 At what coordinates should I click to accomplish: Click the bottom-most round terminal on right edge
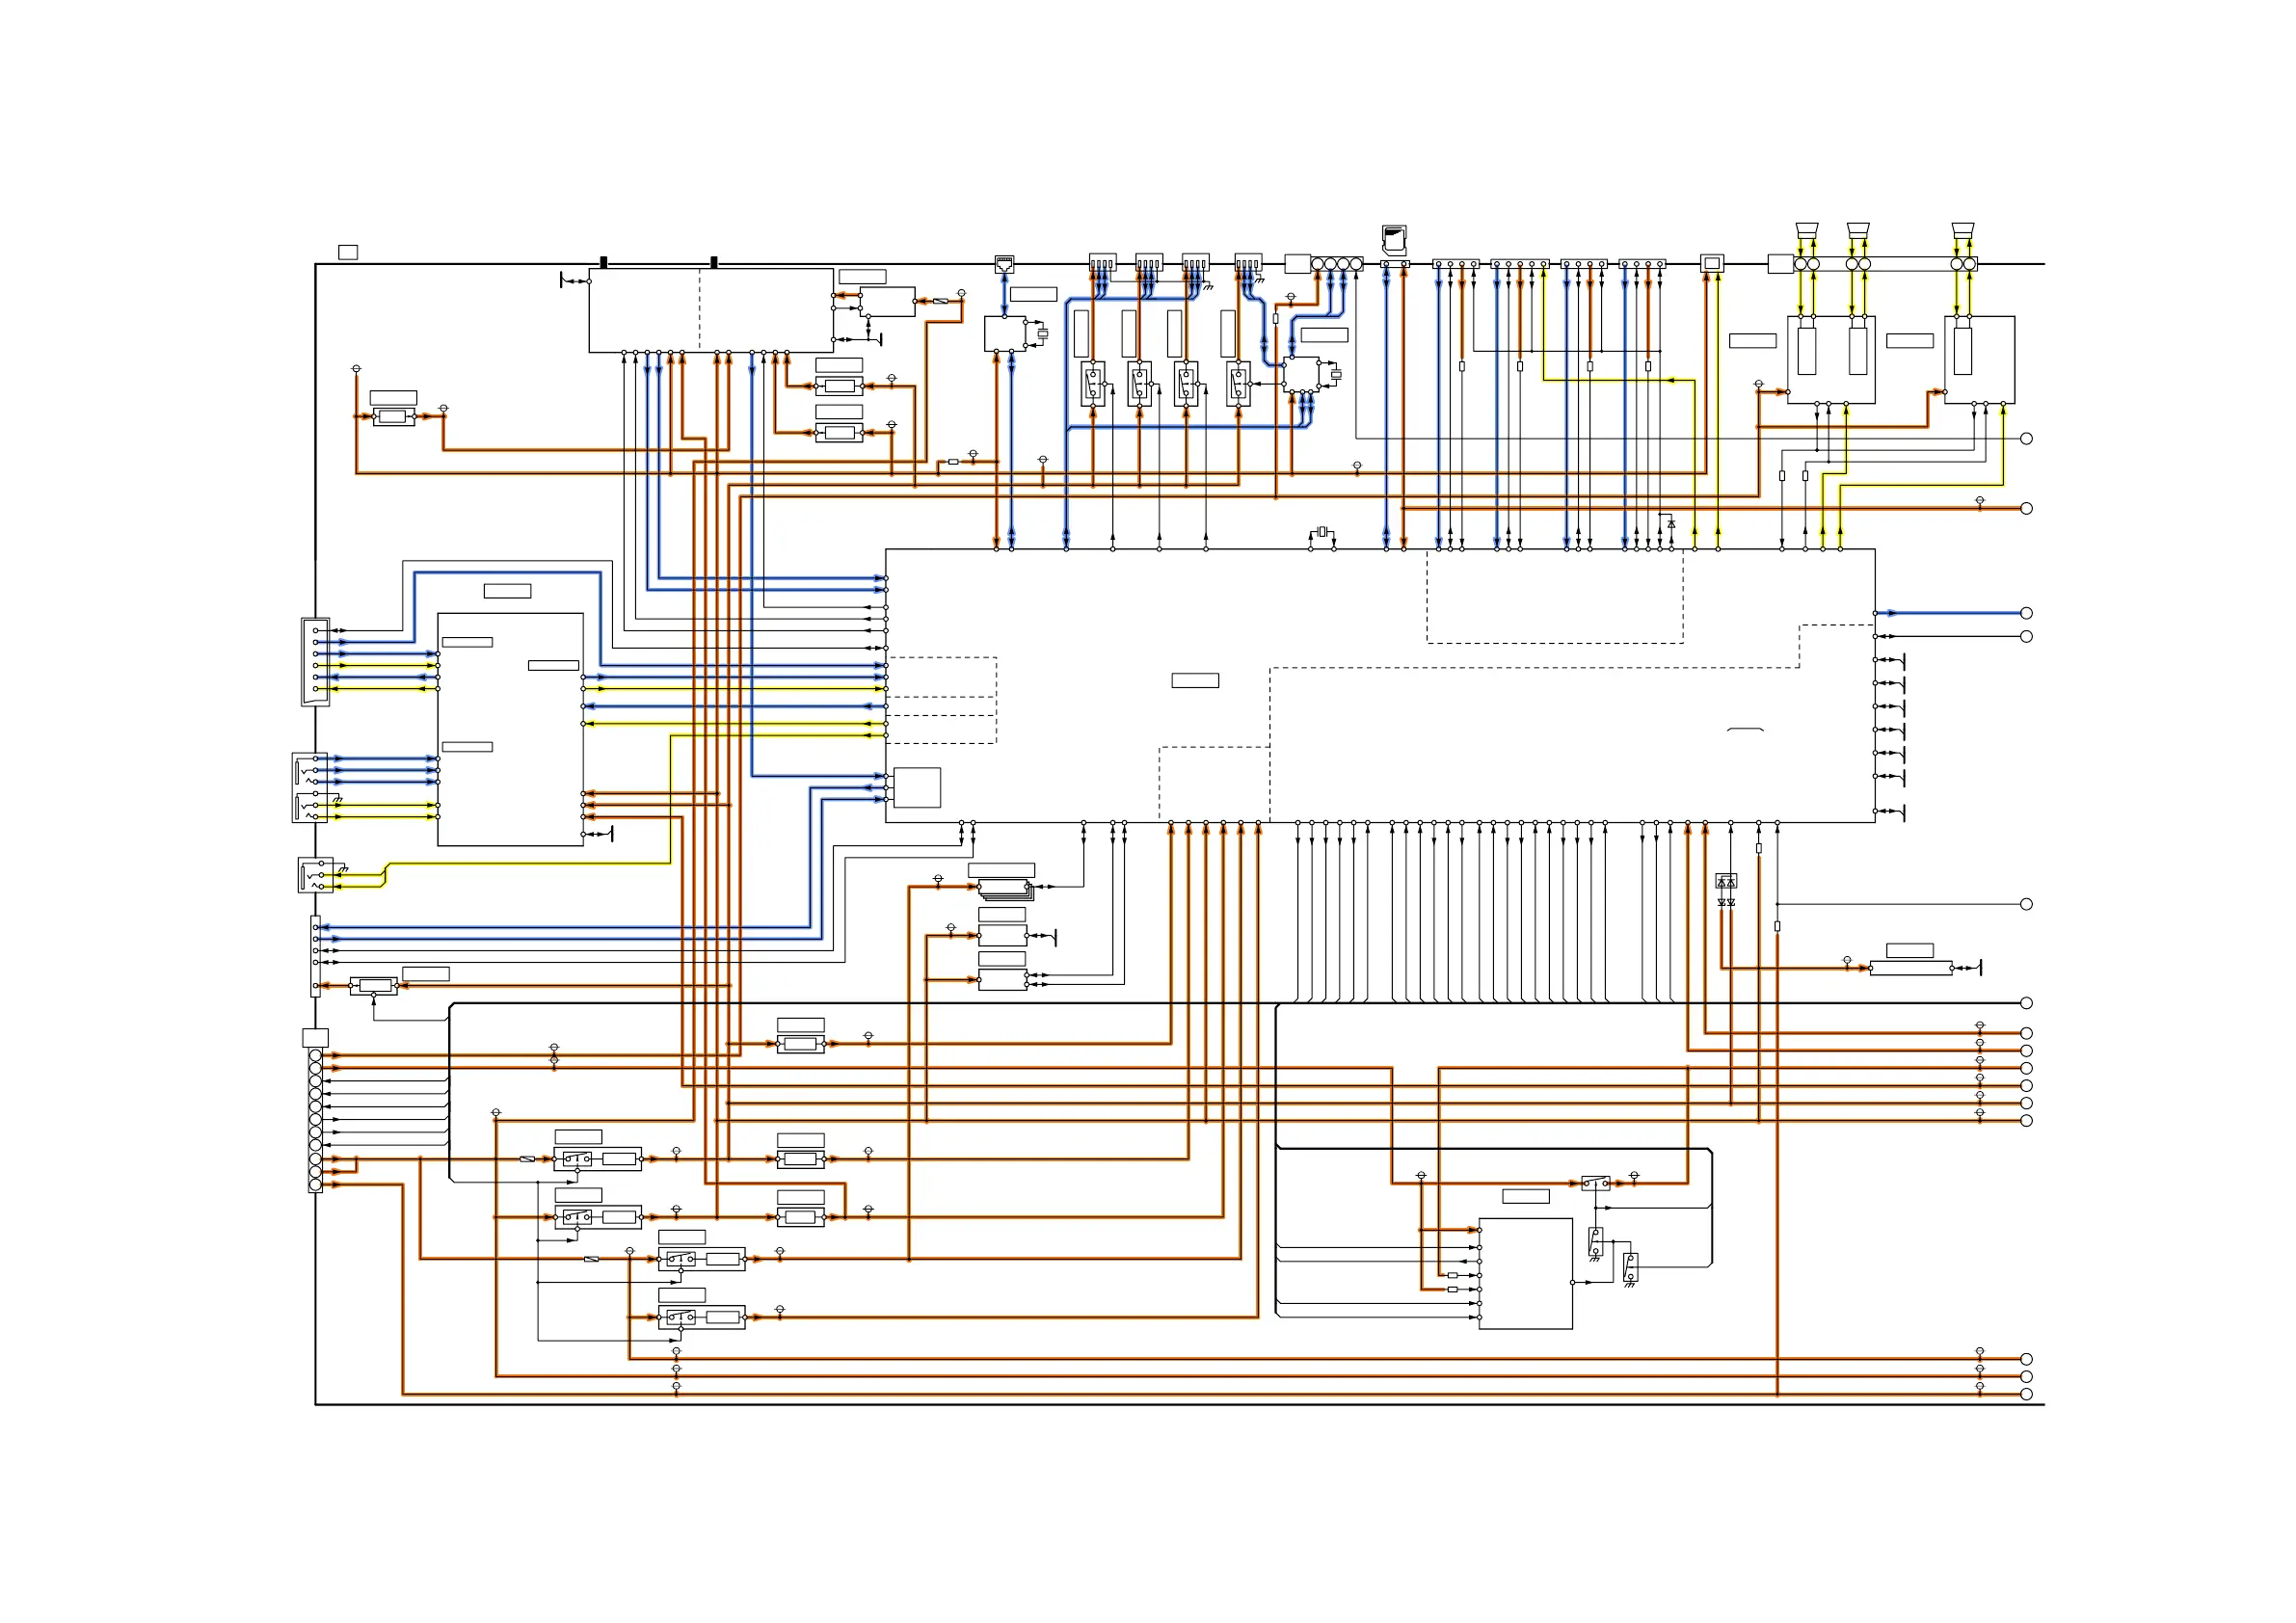2026,1394
